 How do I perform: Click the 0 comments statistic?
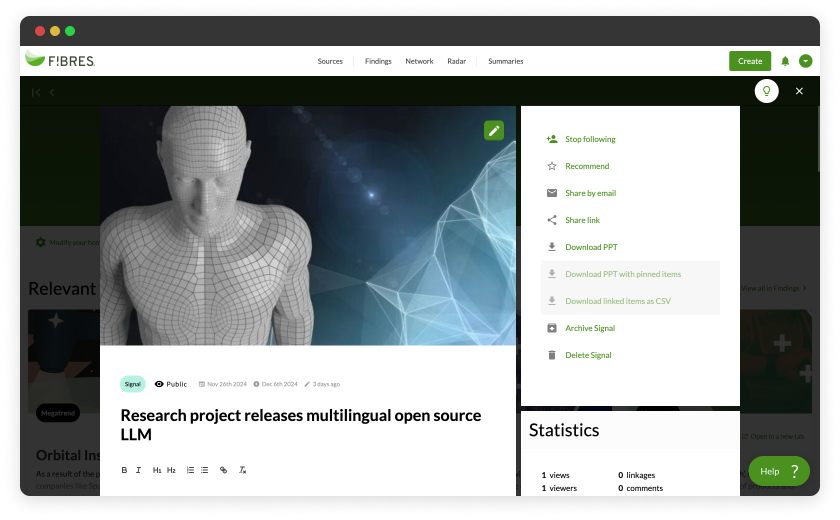(x=640, y=488)
